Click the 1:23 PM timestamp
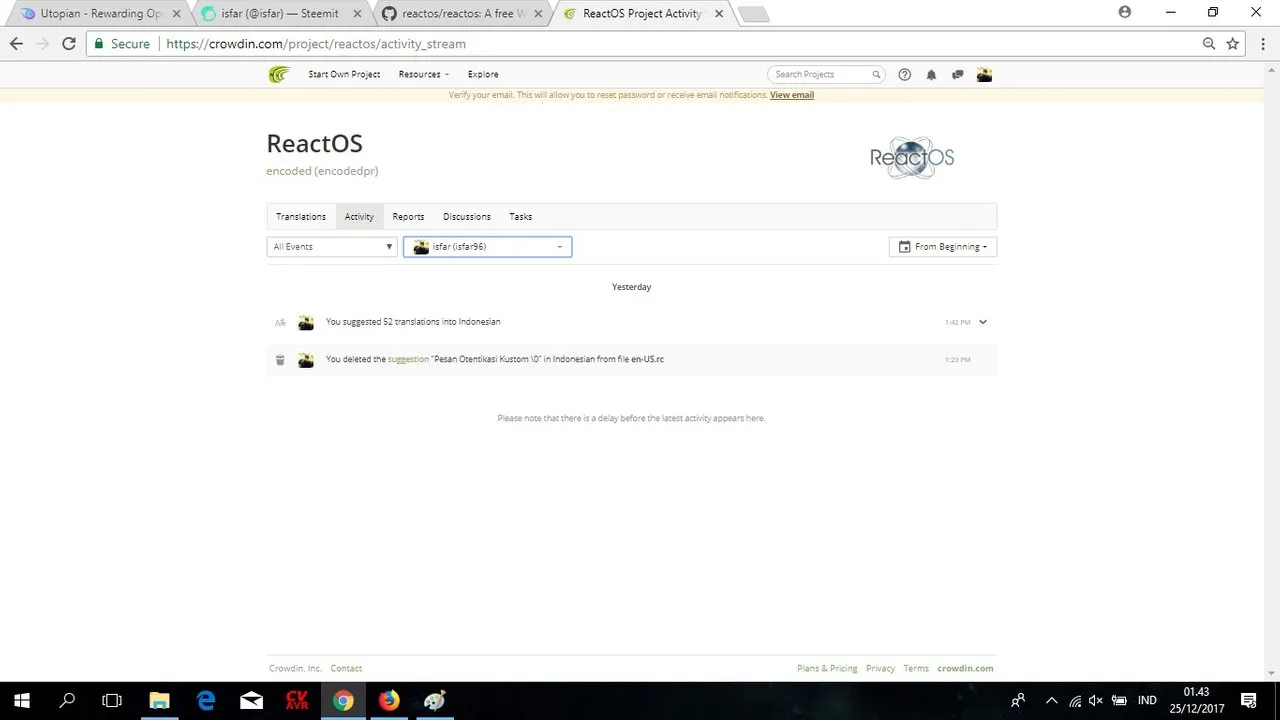Viewport: 1280px width, 720px height. tap(957, 359)
